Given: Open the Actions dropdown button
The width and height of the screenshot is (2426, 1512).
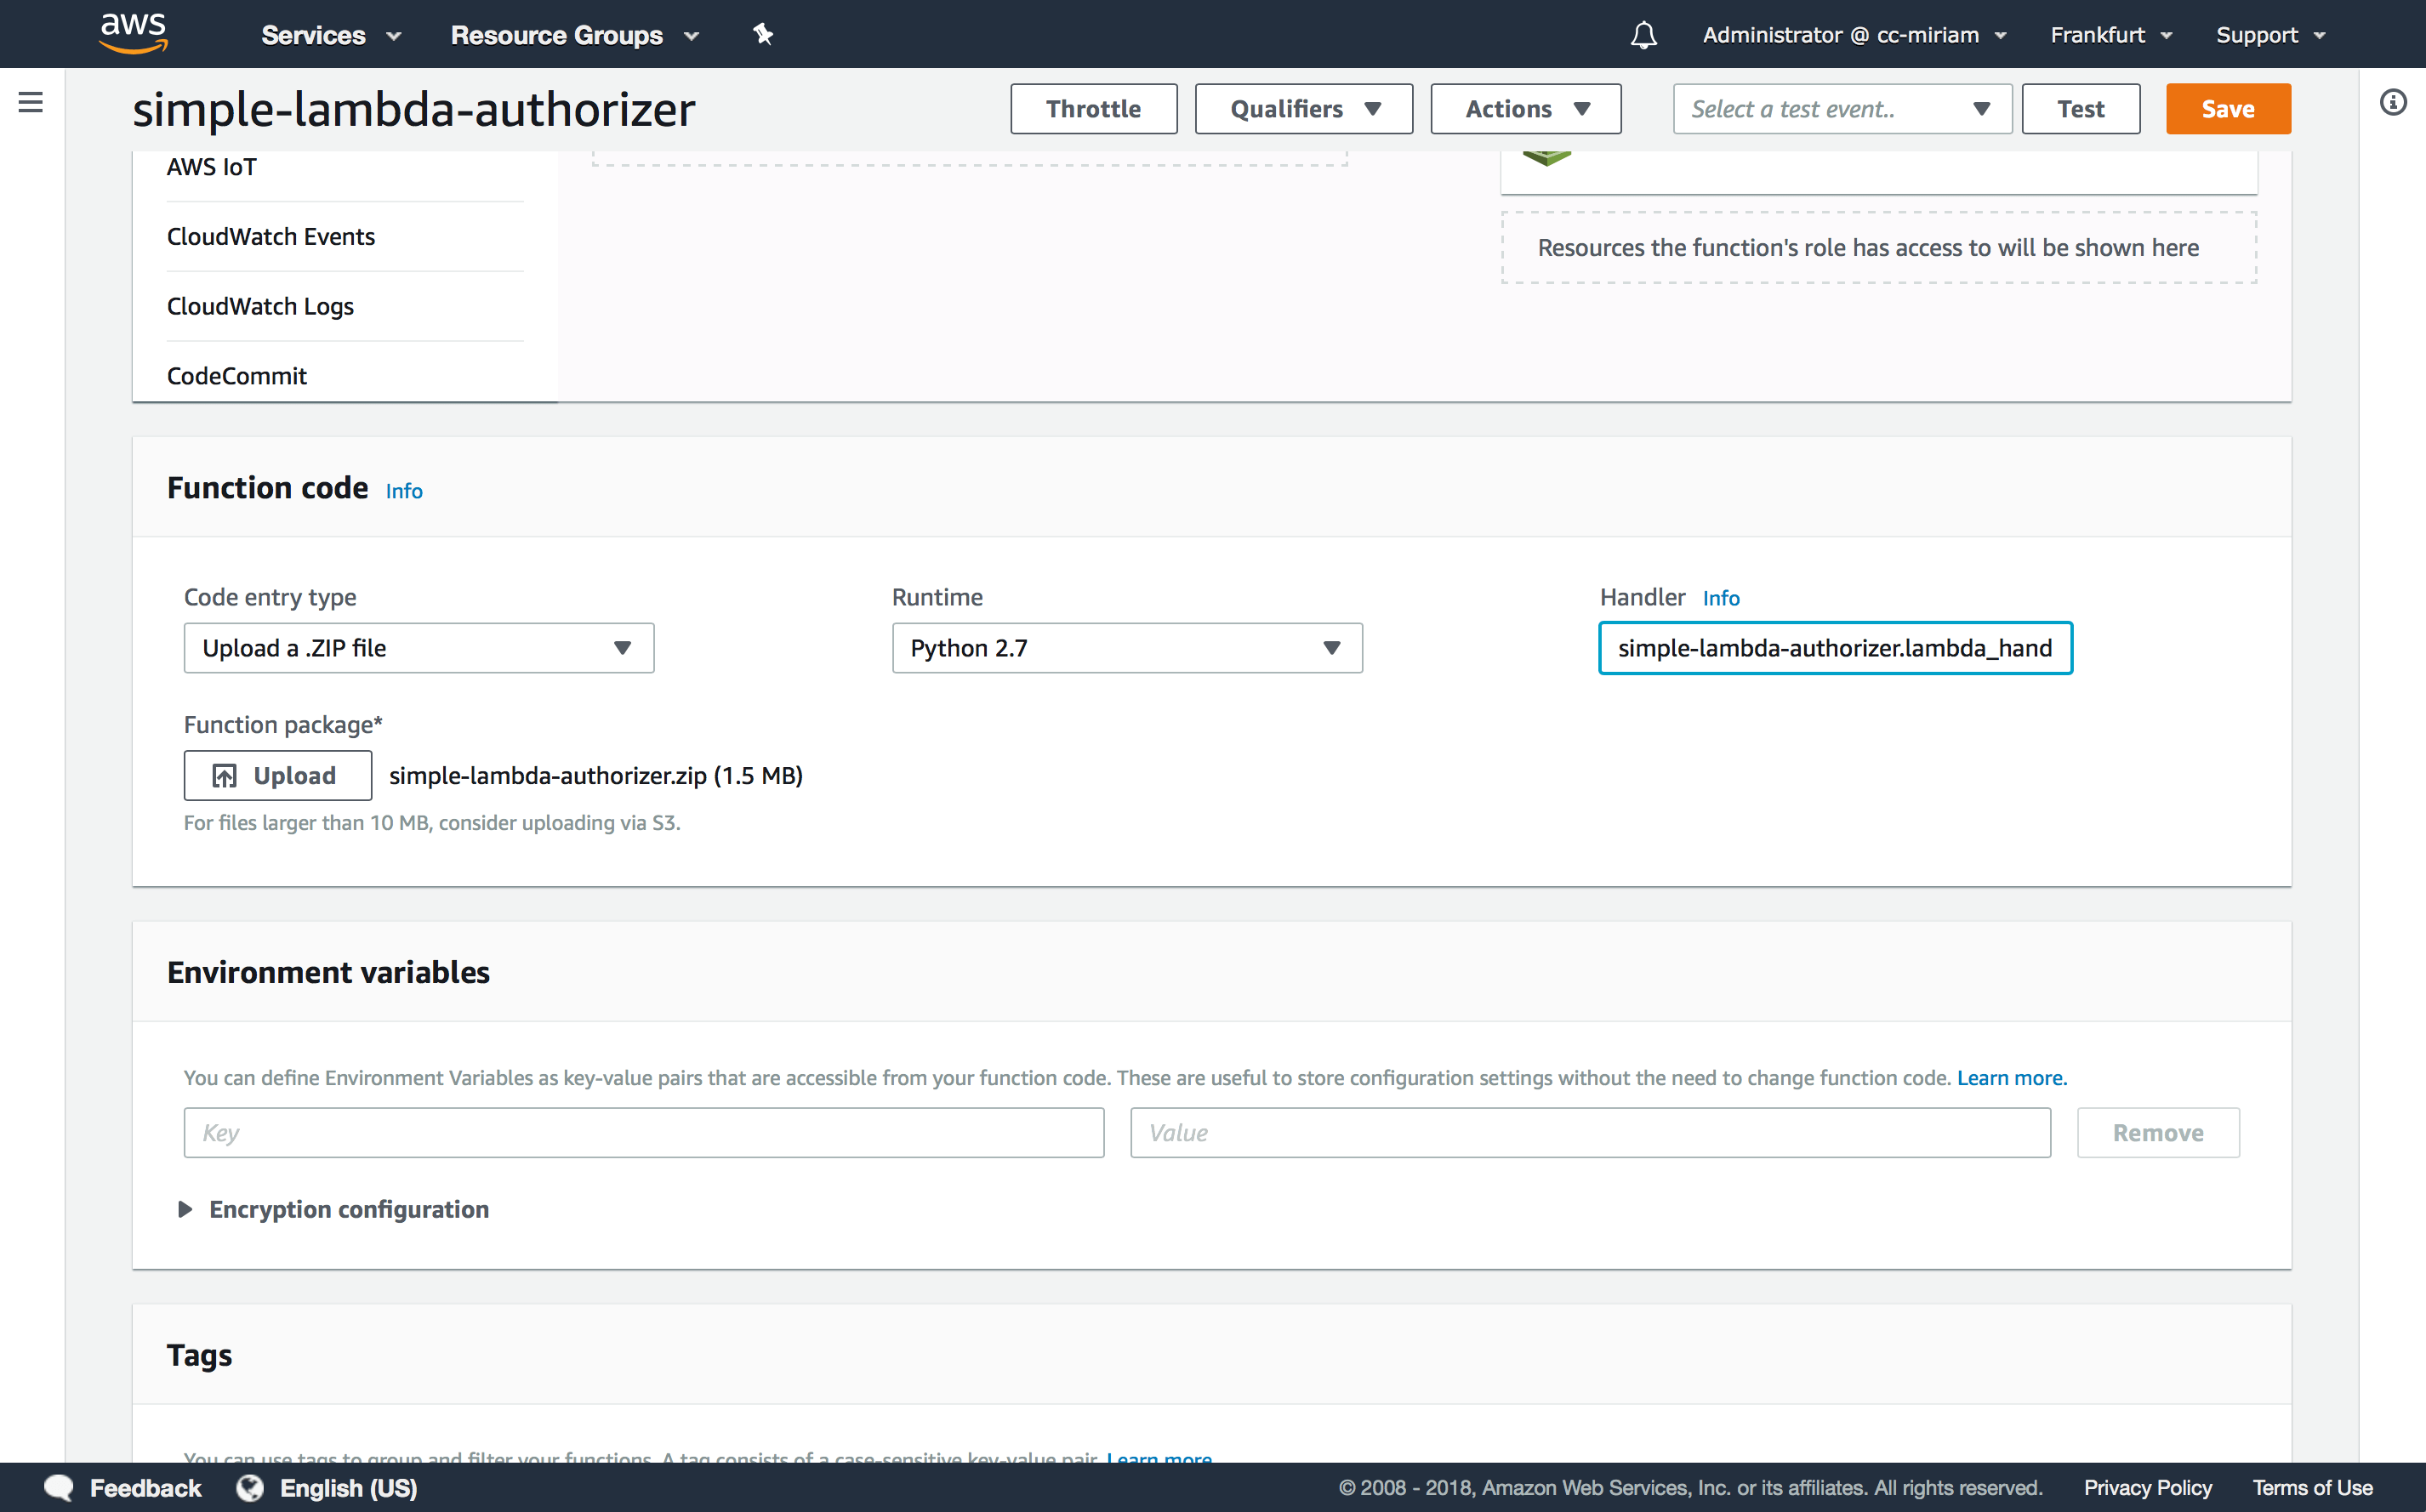Looking at the screenshot, I should coord(1525,109).
